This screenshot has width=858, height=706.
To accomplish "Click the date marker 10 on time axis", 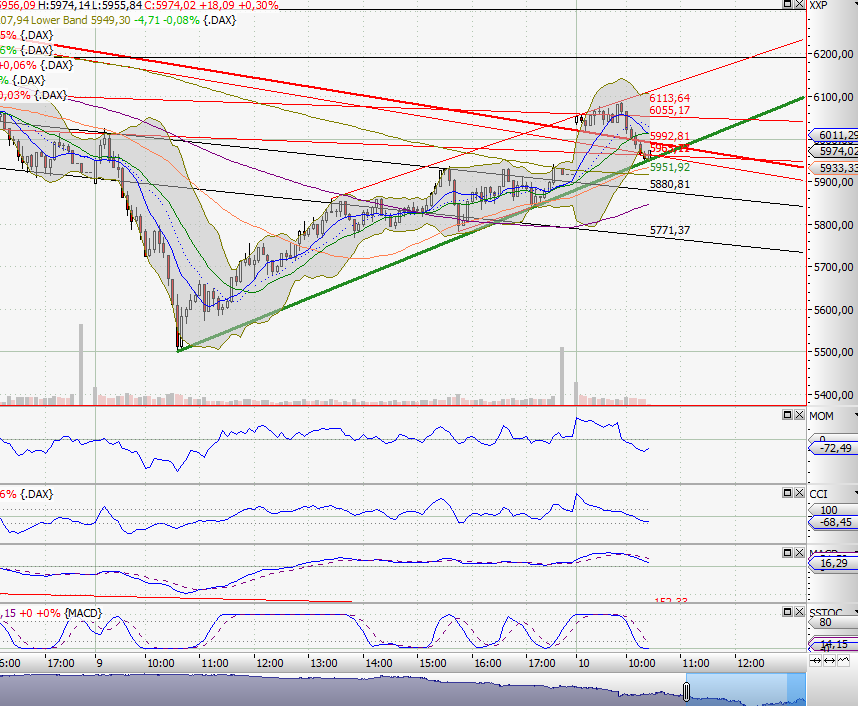I will pos(584,663).
